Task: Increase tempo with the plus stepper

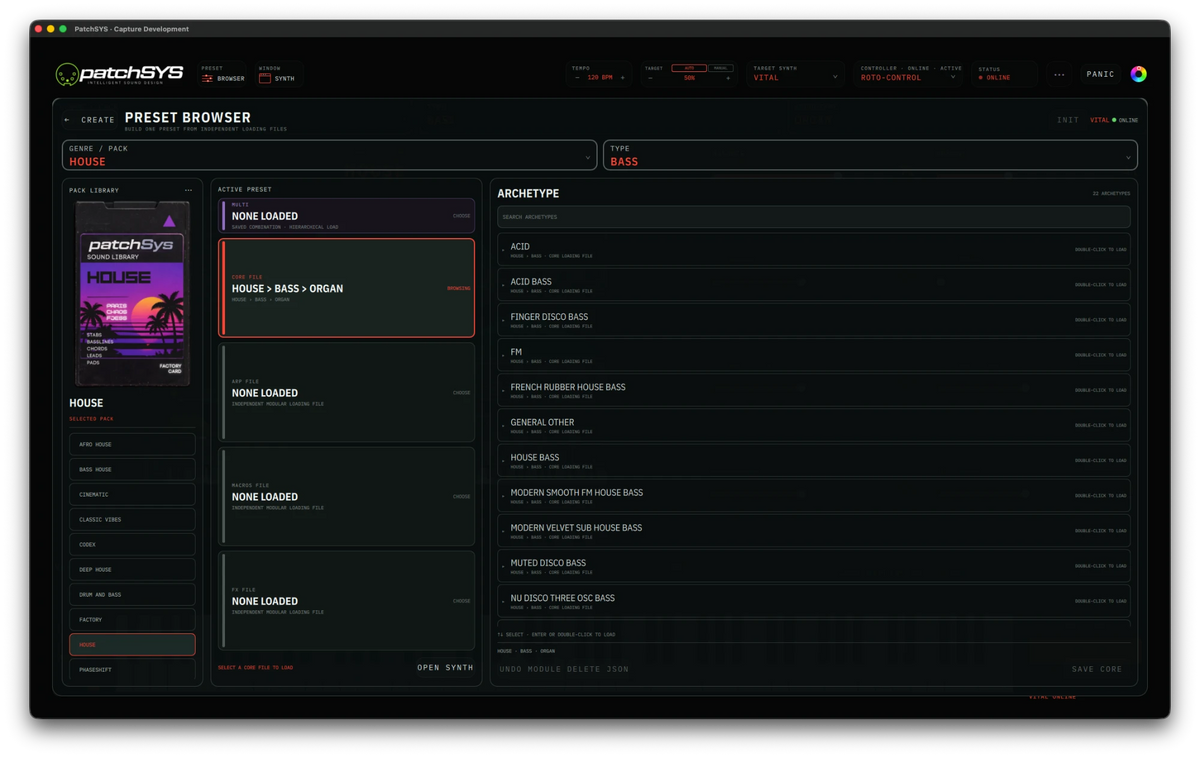Action: click(x=622, y=77)
